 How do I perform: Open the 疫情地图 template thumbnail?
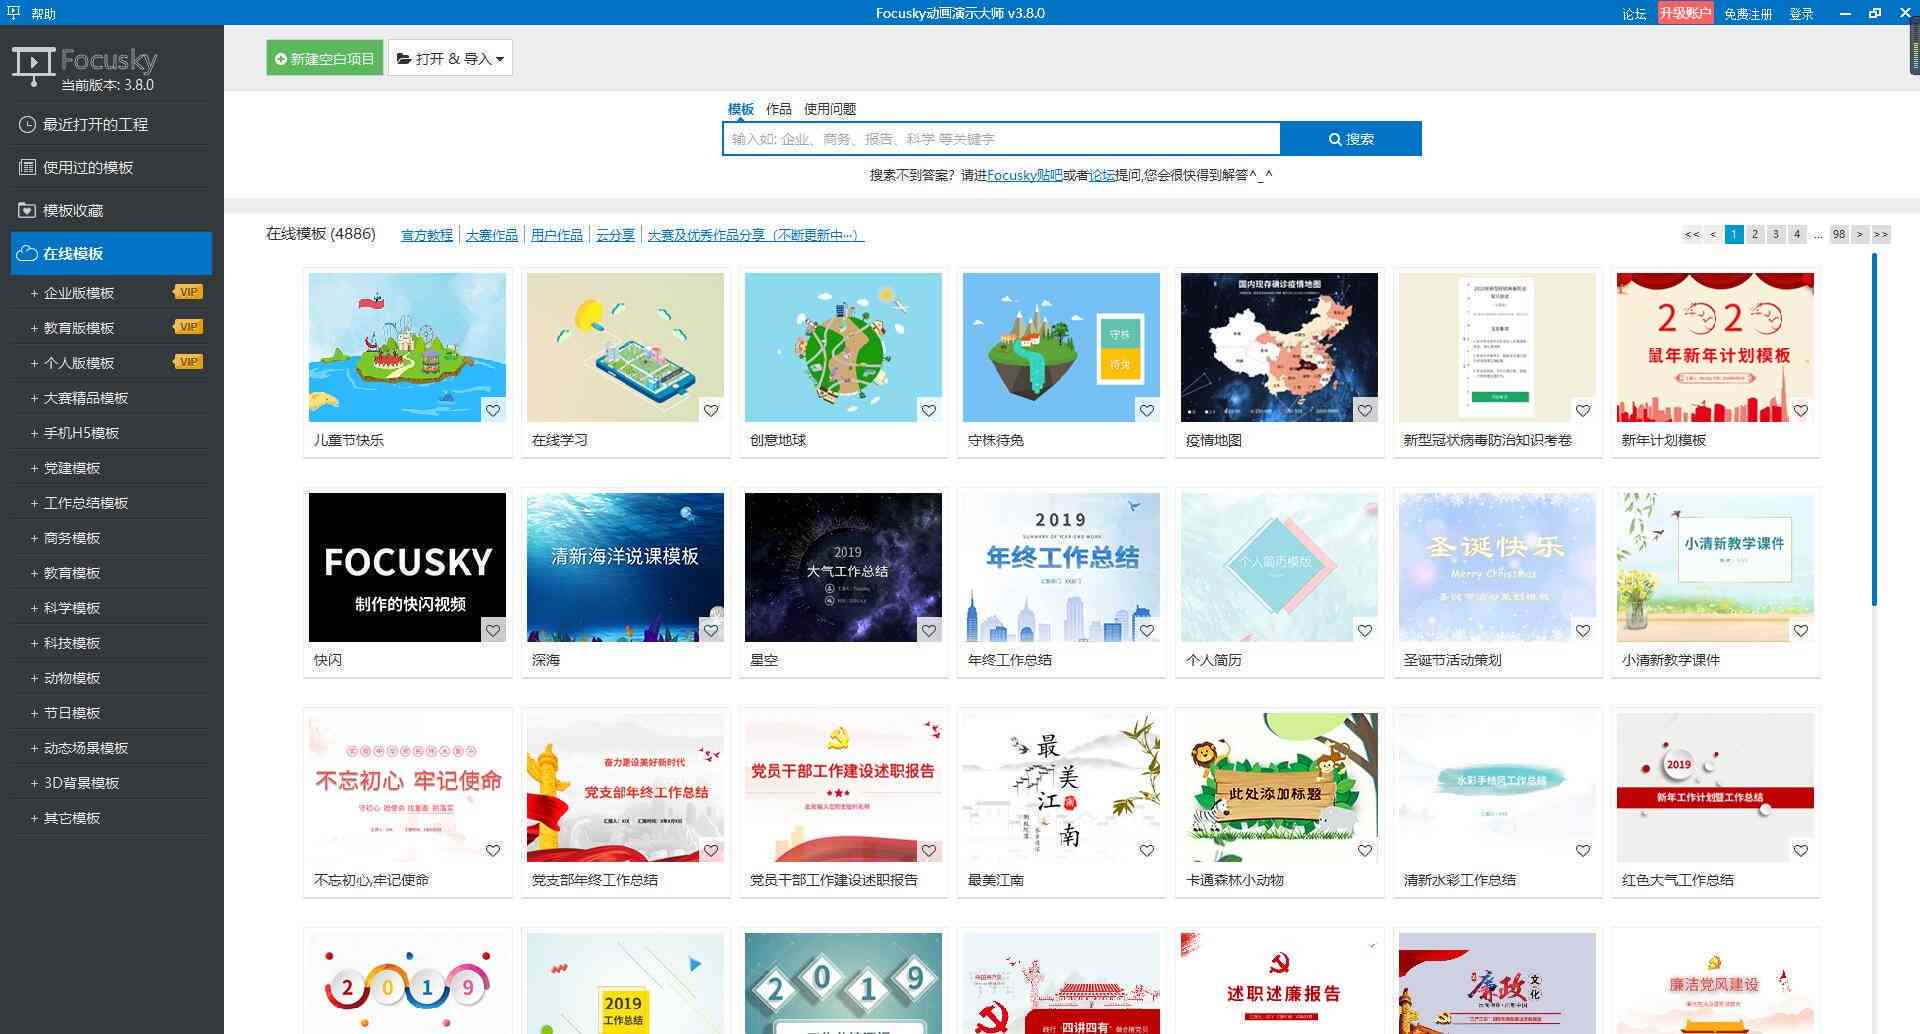click(1279, 347)
